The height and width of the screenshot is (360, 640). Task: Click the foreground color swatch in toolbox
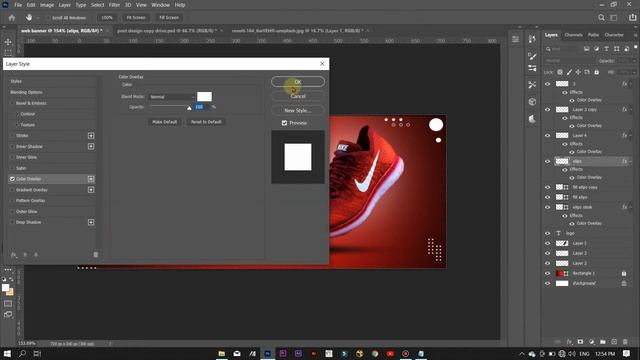point(5,288)
